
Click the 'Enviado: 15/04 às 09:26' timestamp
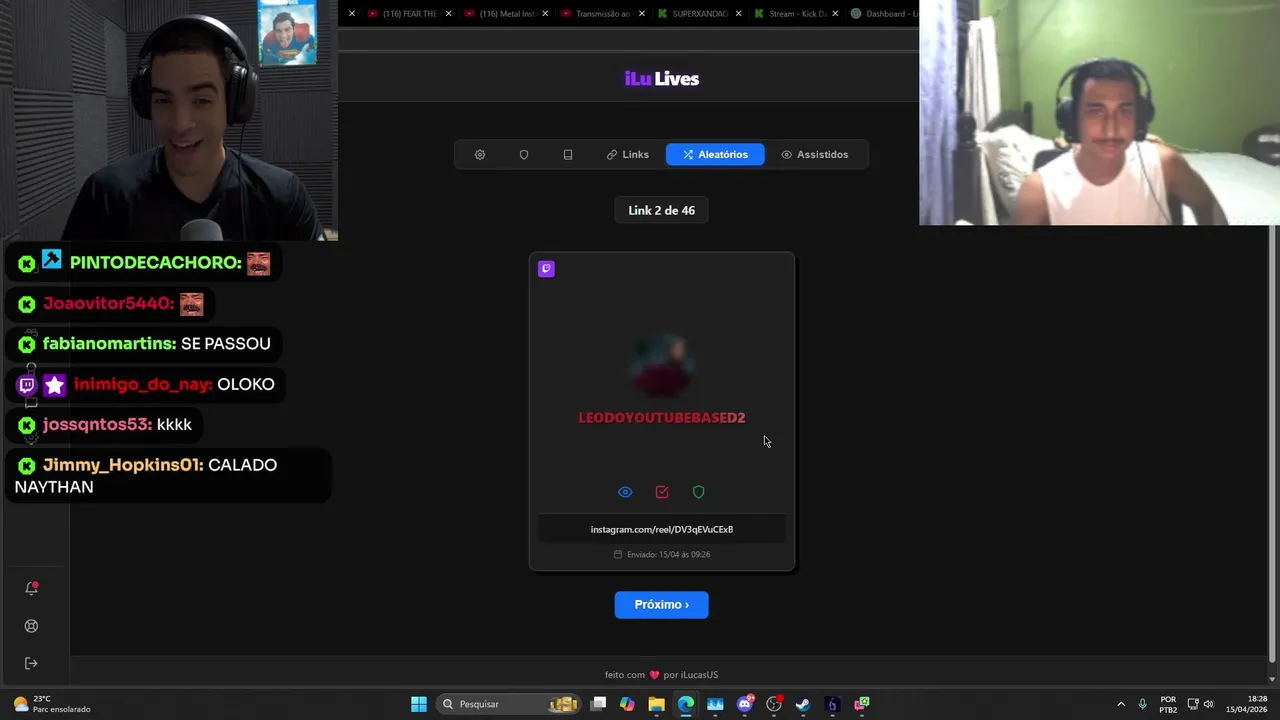tap(662, 555)
